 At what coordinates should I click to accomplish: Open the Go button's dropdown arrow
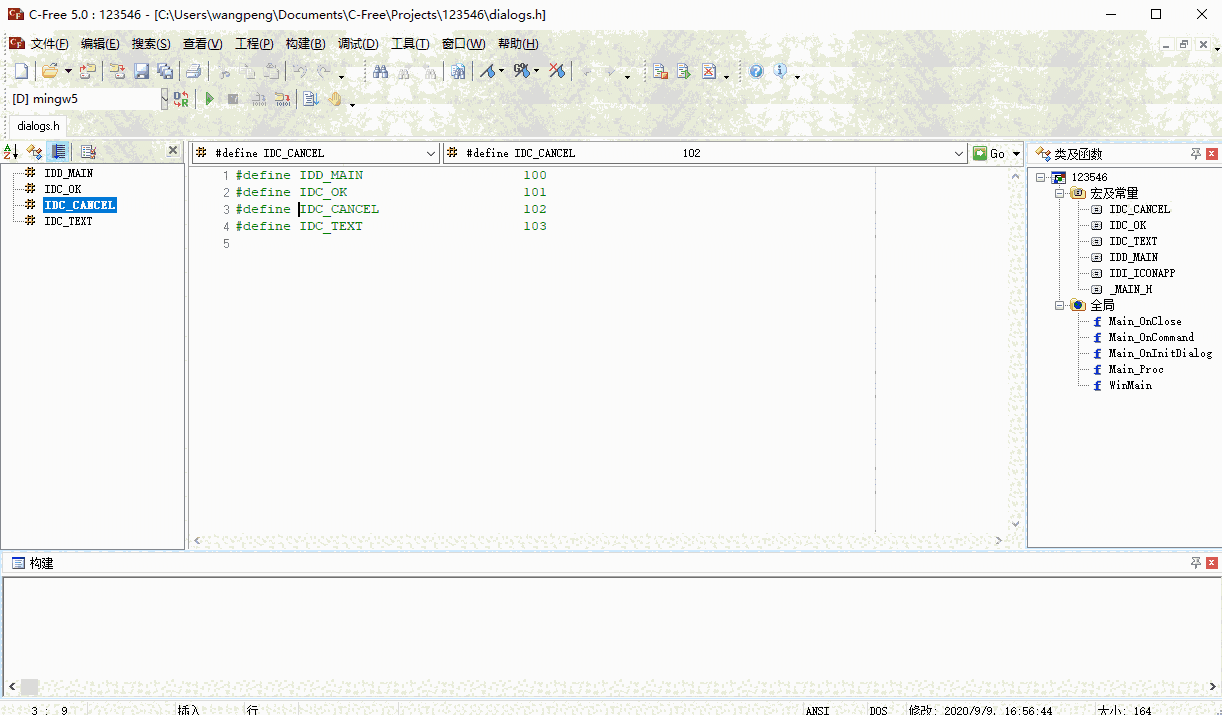click(1014, 153)
